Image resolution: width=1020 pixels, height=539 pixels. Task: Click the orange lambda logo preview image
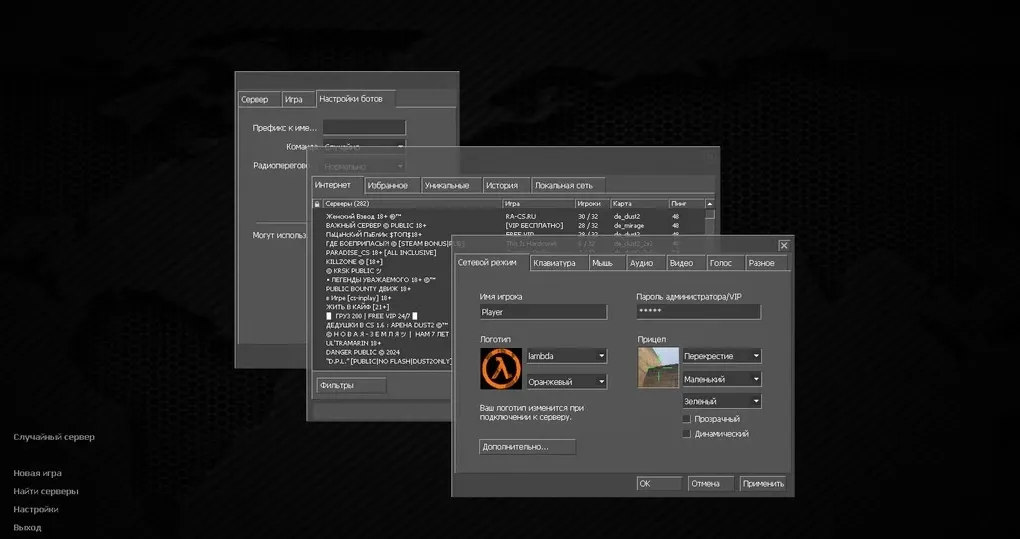click(x=501, y=368)
